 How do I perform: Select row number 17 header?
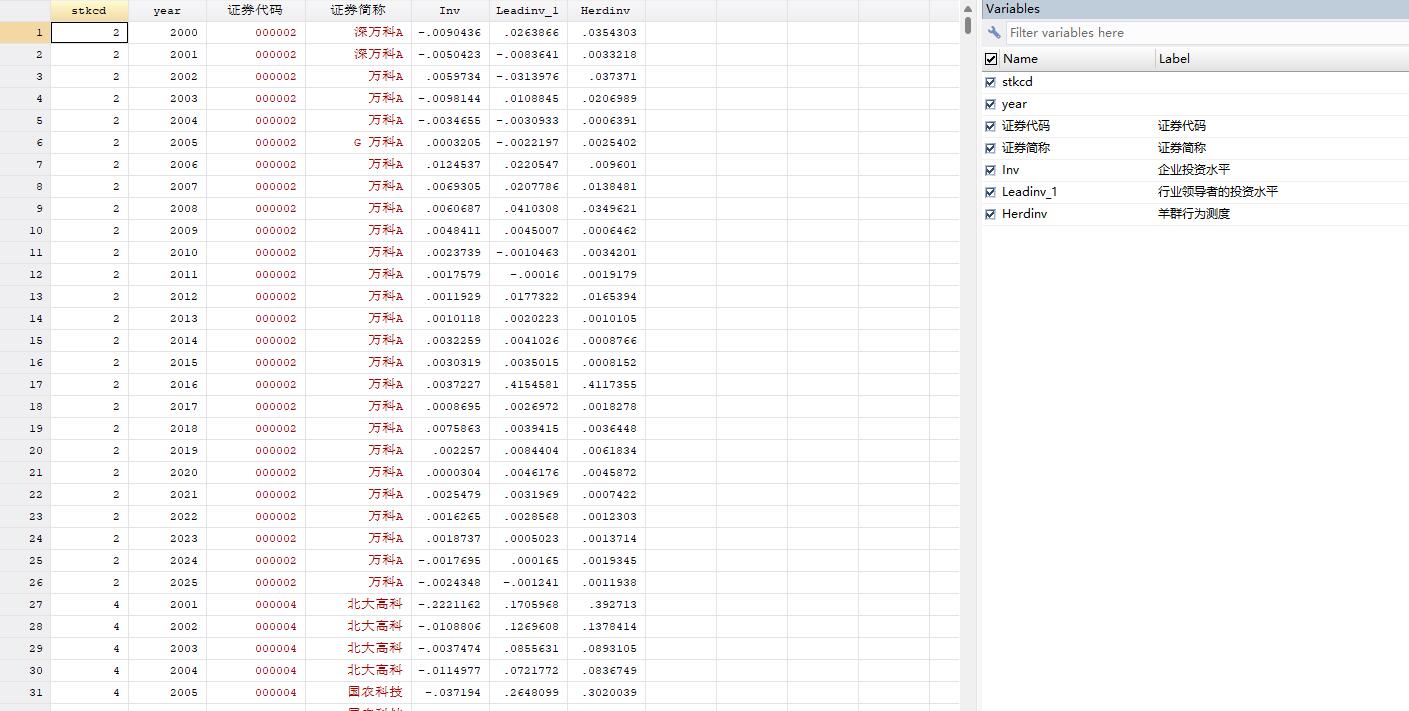[x=25, y=385]
